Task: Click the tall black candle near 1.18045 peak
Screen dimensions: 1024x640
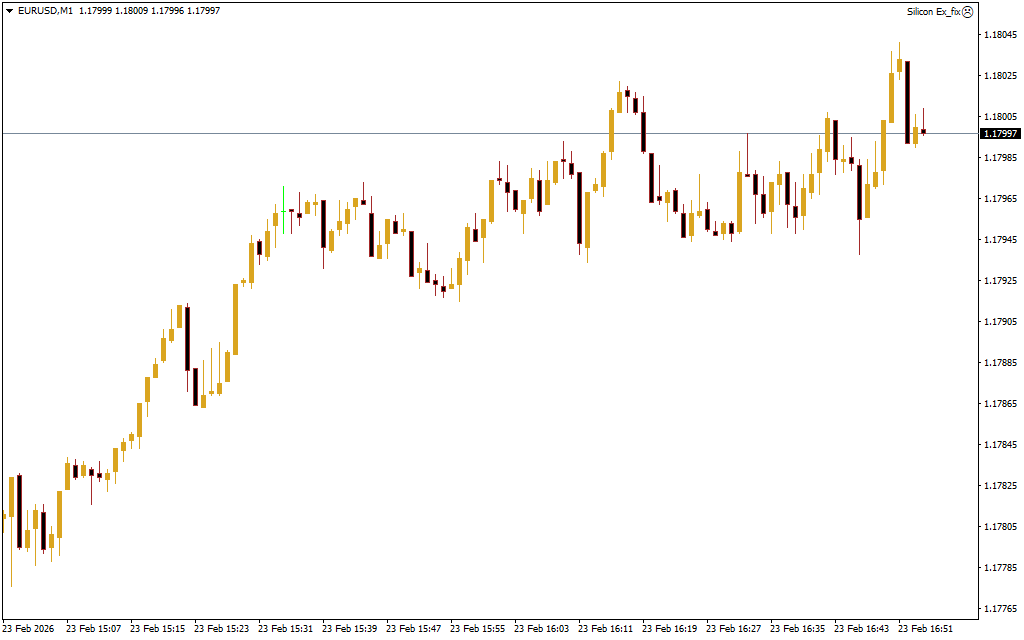Action: tap(907, 100)
